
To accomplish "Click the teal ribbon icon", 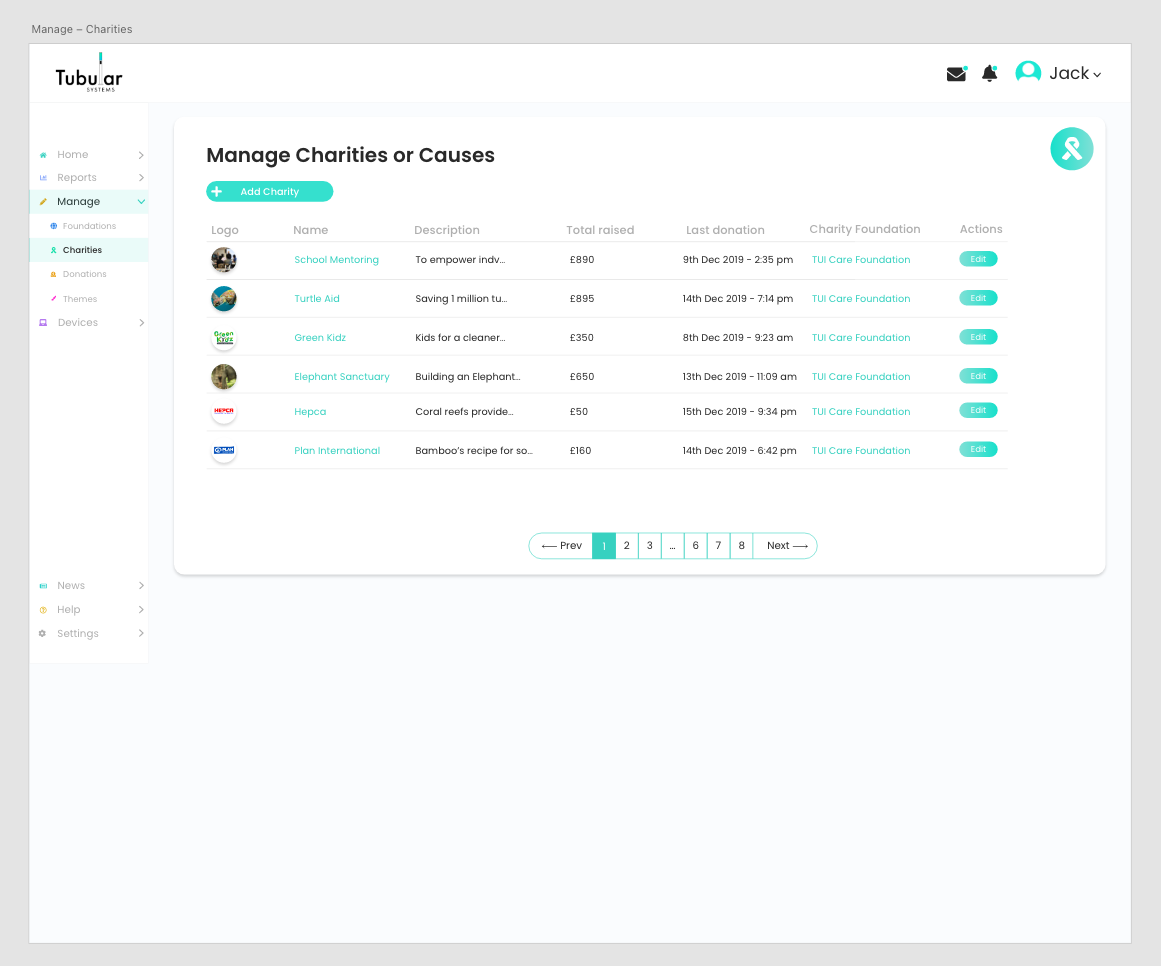I will tap(1071, 149).
